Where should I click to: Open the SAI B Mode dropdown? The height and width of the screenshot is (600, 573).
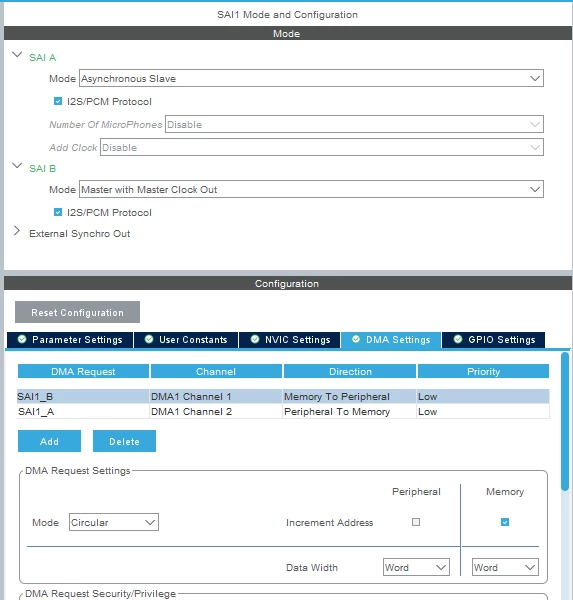(x=311, y=189)
